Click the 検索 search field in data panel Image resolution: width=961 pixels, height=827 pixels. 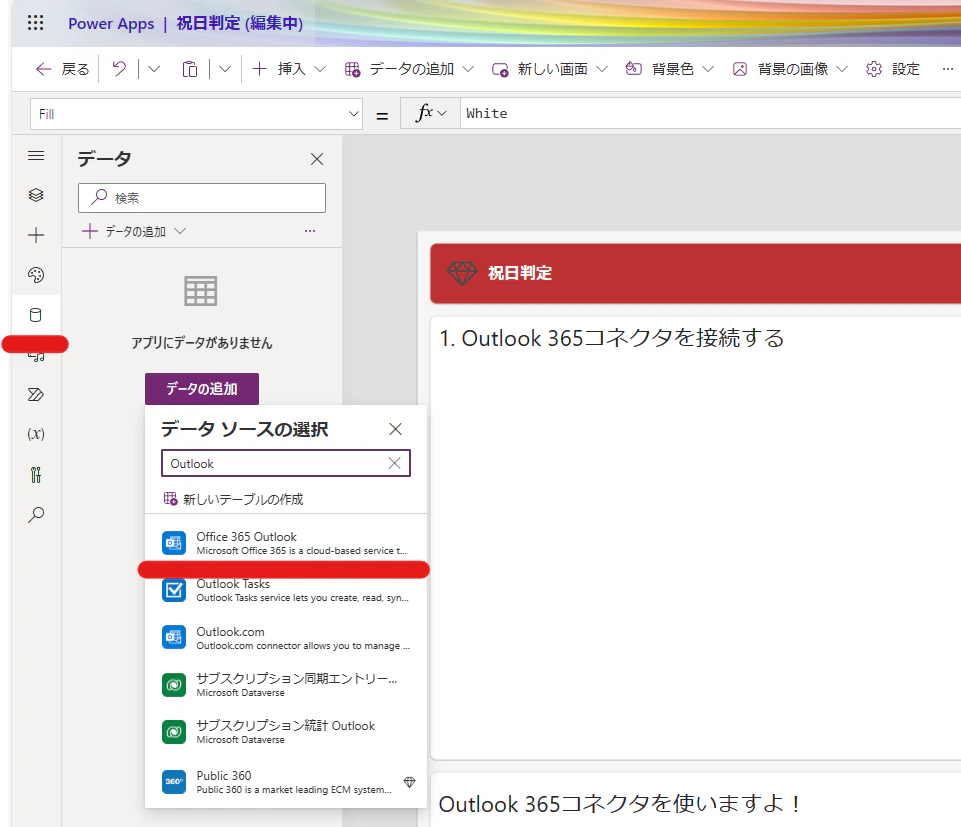pos(202,198)
